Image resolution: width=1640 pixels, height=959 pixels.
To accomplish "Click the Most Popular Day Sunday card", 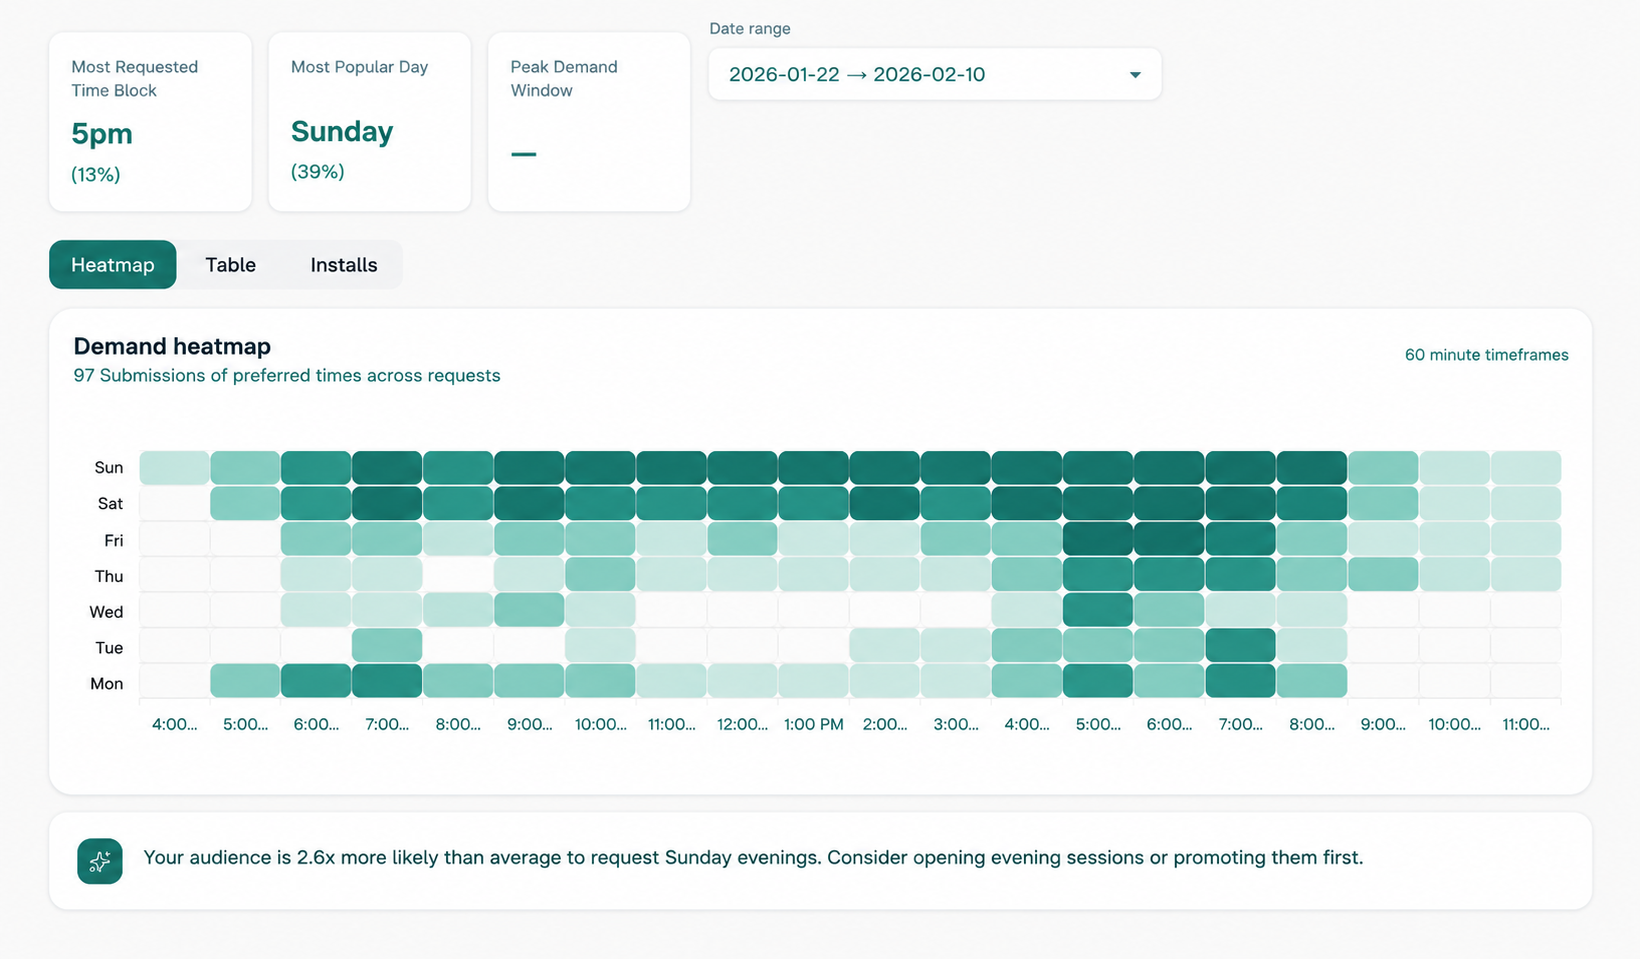I will point(370,122).
